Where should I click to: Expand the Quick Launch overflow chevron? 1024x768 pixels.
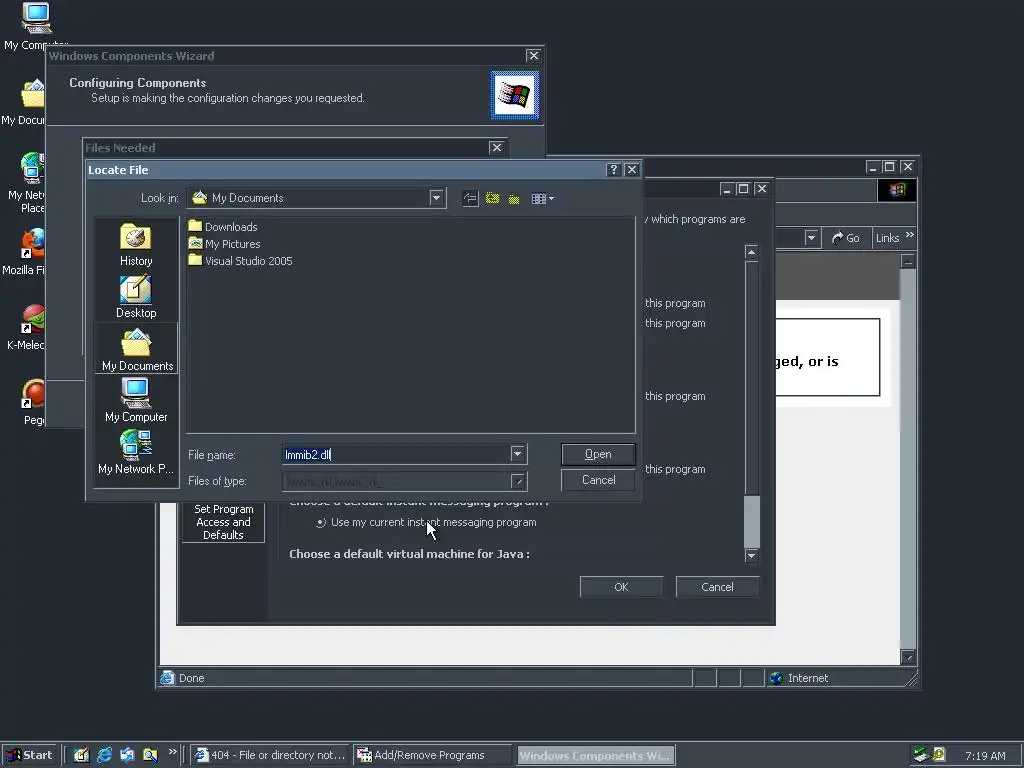point(172,752)
